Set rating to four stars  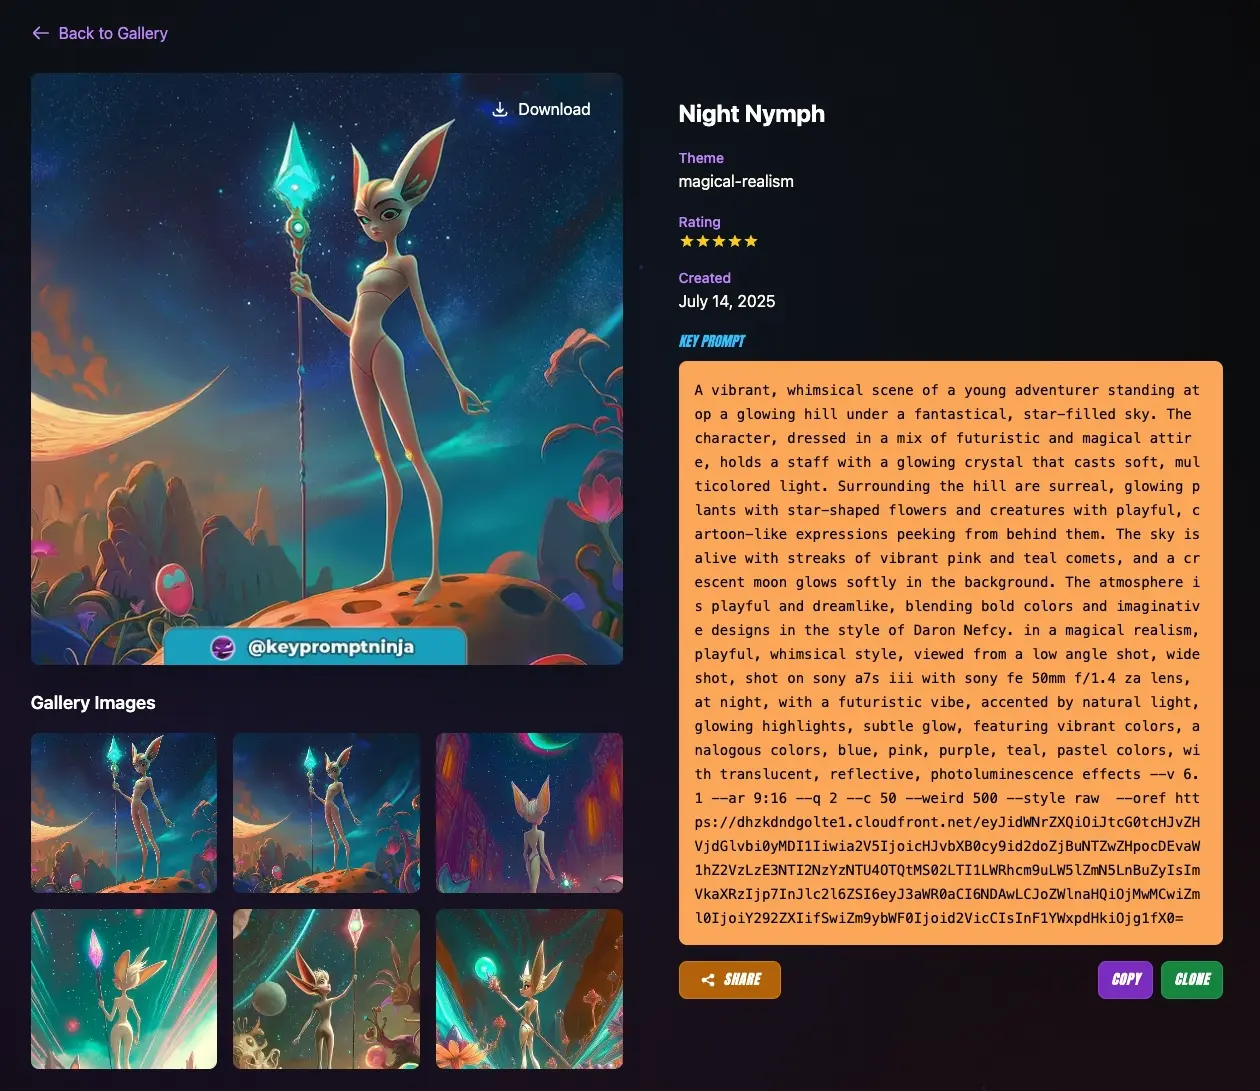(734, 241)
